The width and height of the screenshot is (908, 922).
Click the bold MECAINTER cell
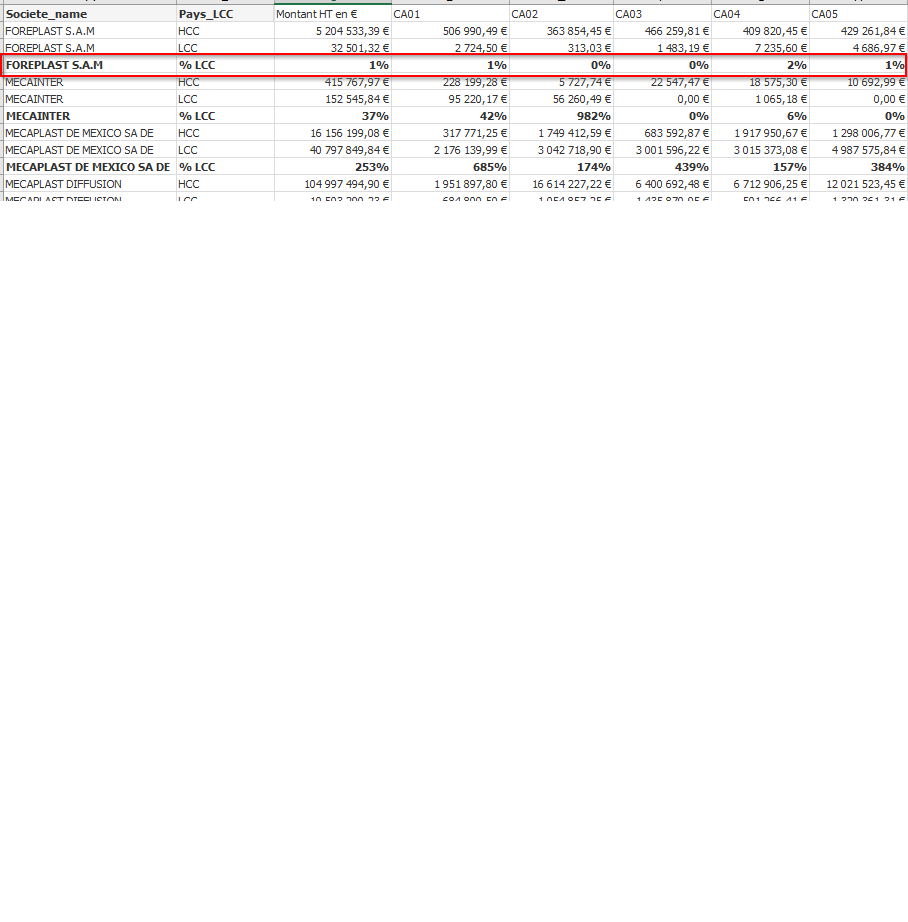pos(89,116)
